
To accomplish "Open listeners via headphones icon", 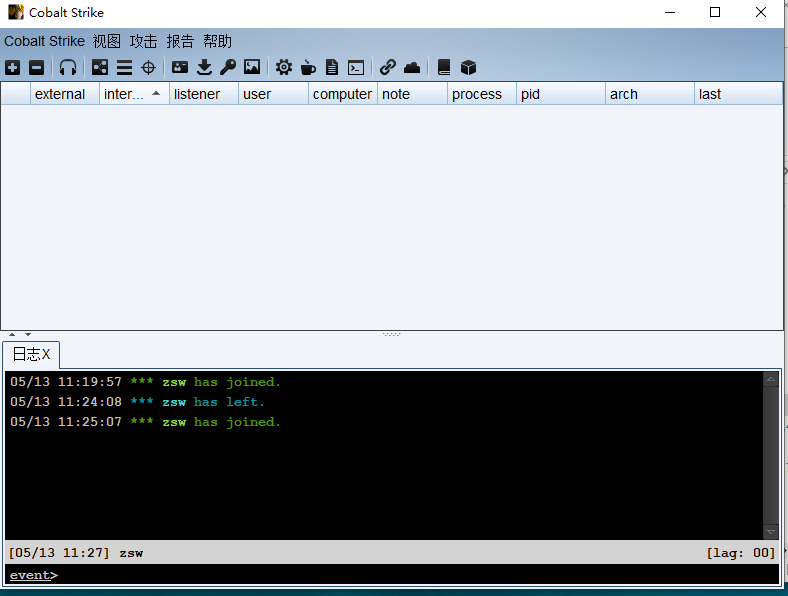I will (68, 67).
